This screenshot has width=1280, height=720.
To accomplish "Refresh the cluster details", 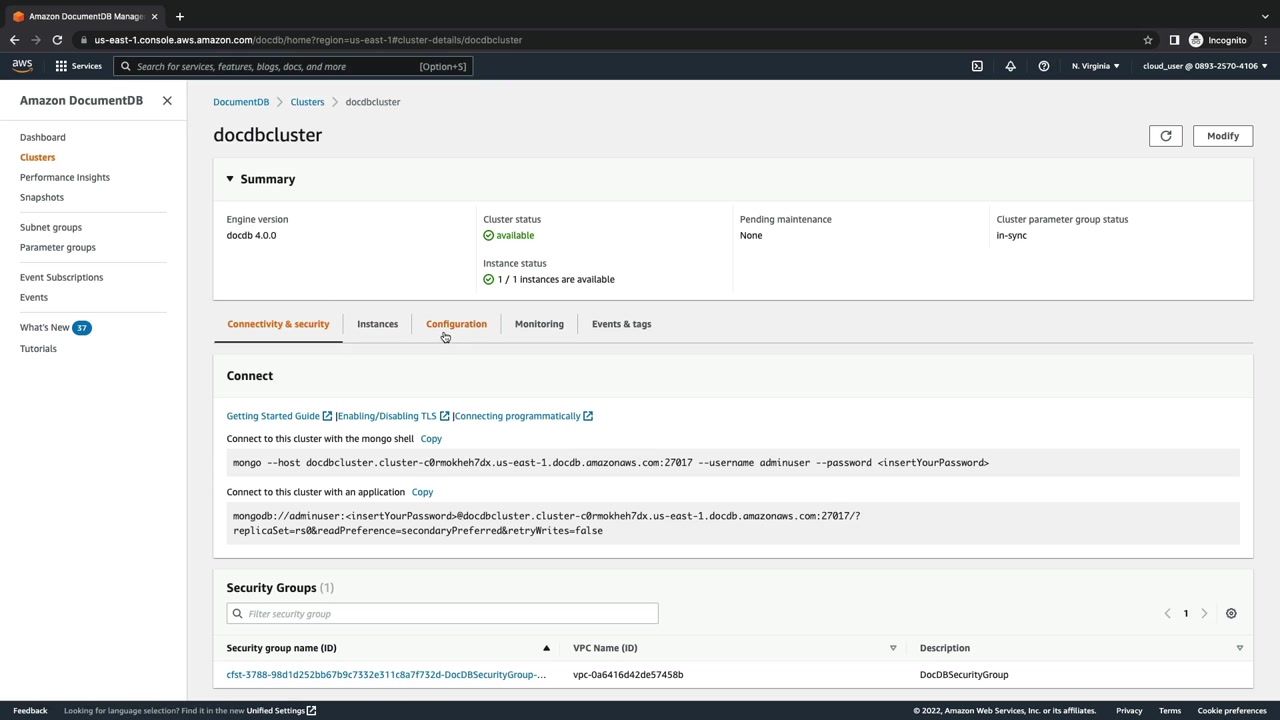I will 1166,136.
